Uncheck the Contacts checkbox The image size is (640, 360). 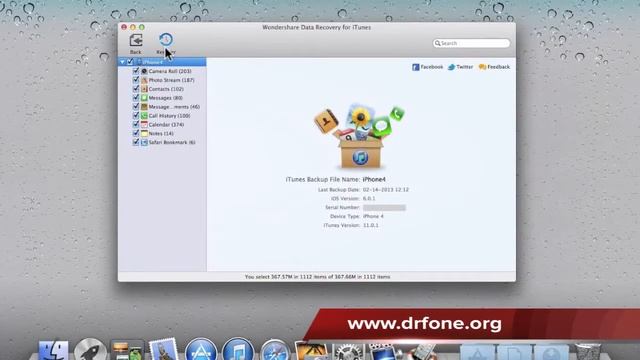[136, 89]
